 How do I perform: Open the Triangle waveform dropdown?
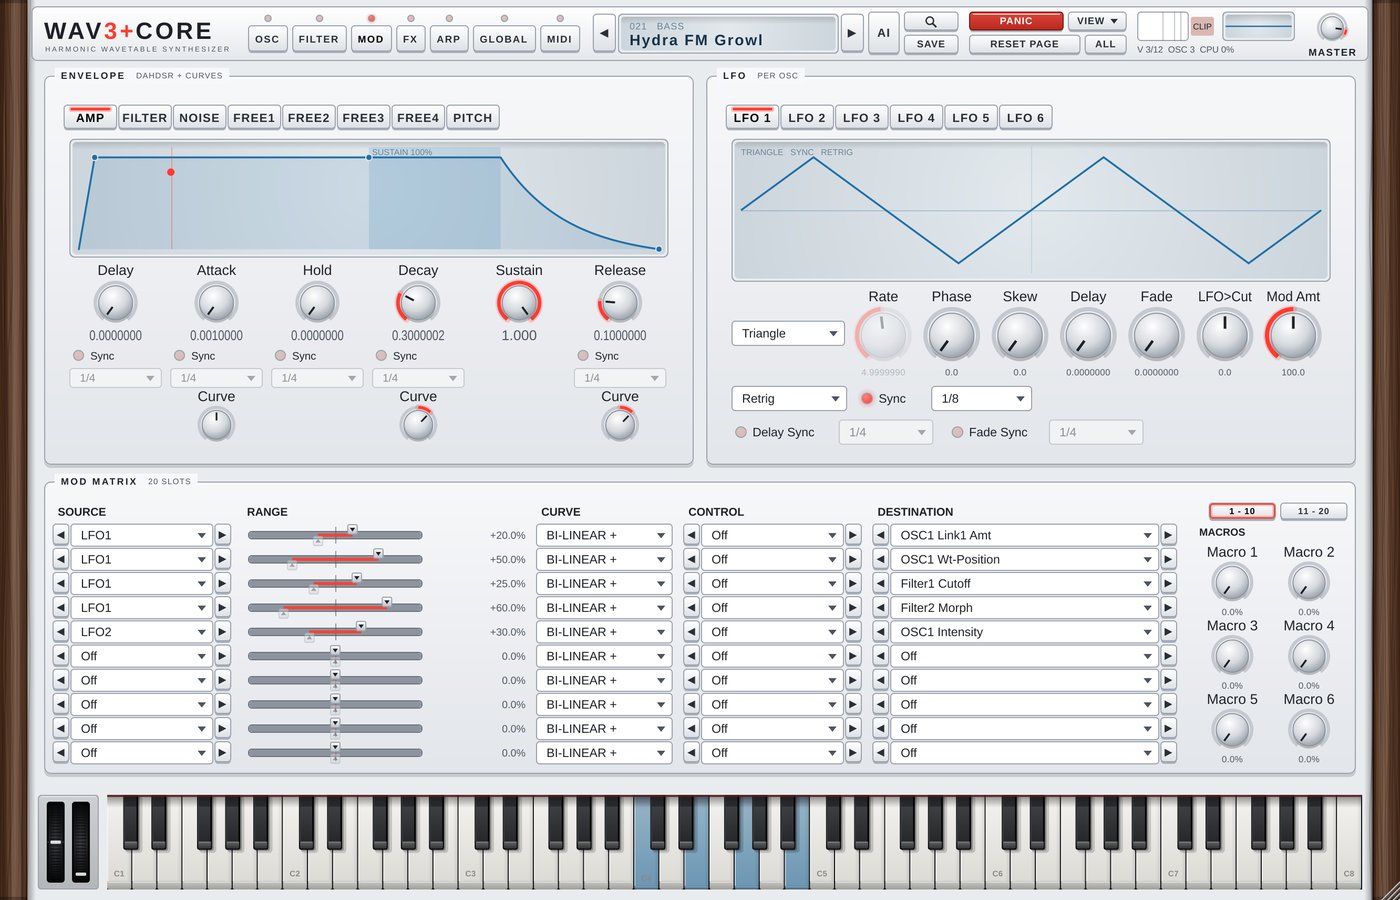[x=788, y=334]
